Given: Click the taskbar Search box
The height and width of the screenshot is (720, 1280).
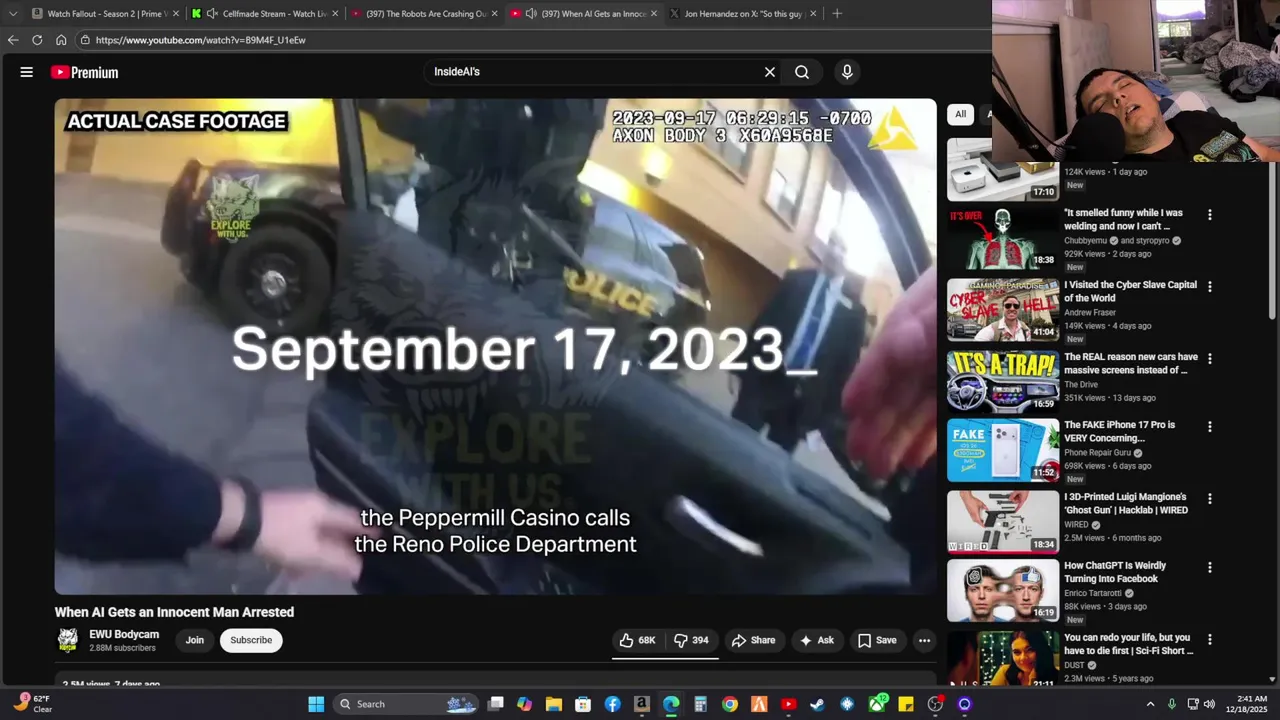Looking at the screenshot, I should point(406,704).
